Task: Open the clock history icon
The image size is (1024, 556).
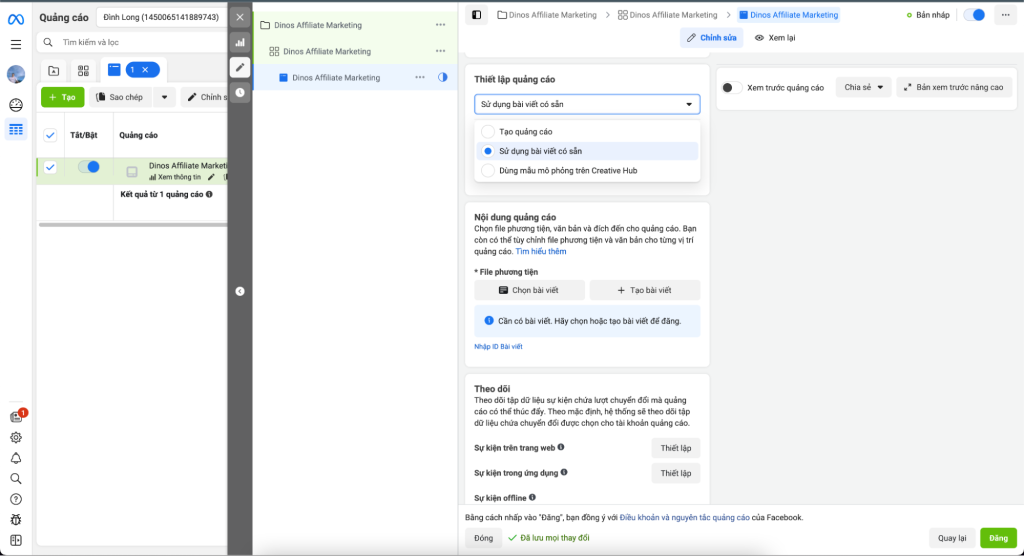Action: [x=240, y=92]
